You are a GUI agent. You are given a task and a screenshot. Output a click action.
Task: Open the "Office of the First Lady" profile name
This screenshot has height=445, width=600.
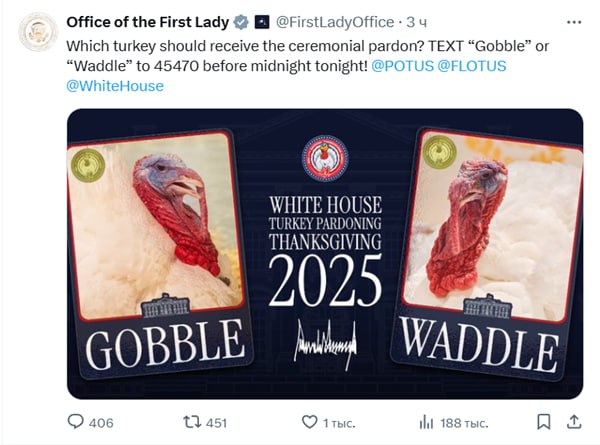coord(148,22)
